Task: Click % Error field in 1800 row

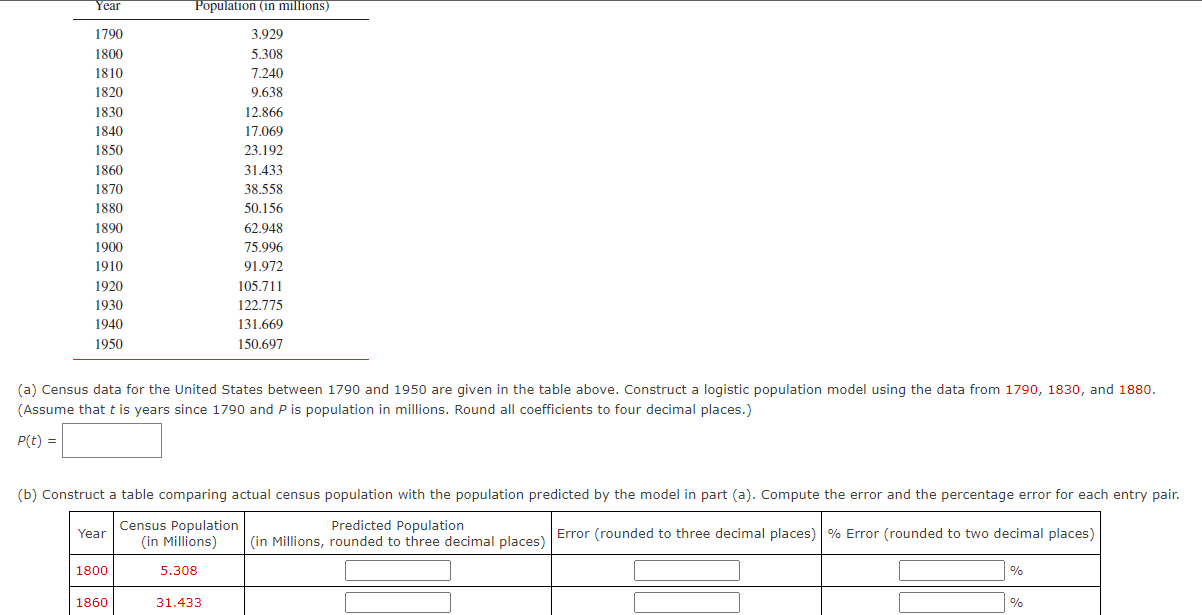Action: [952, 570]
